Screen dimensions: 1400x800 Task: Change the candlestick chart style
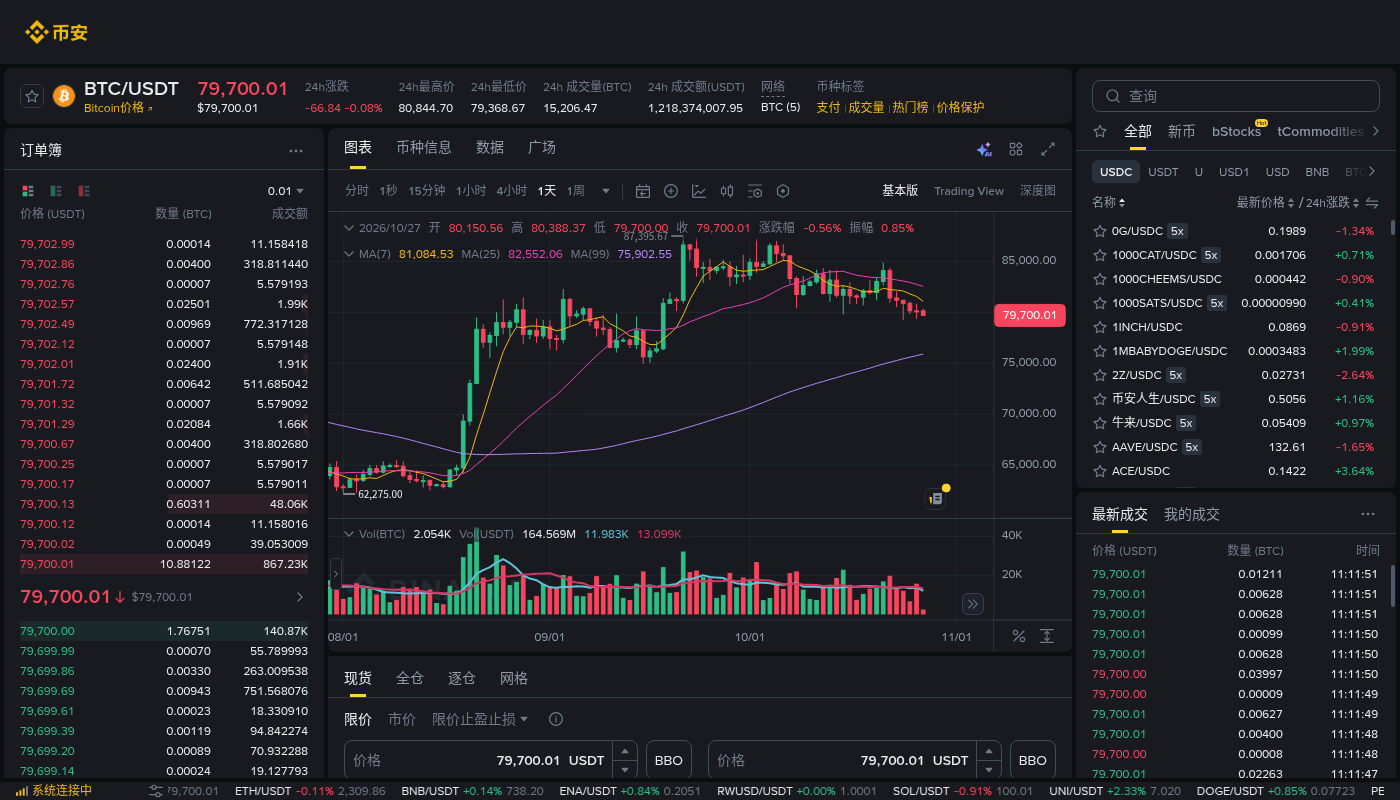point(727,191)
